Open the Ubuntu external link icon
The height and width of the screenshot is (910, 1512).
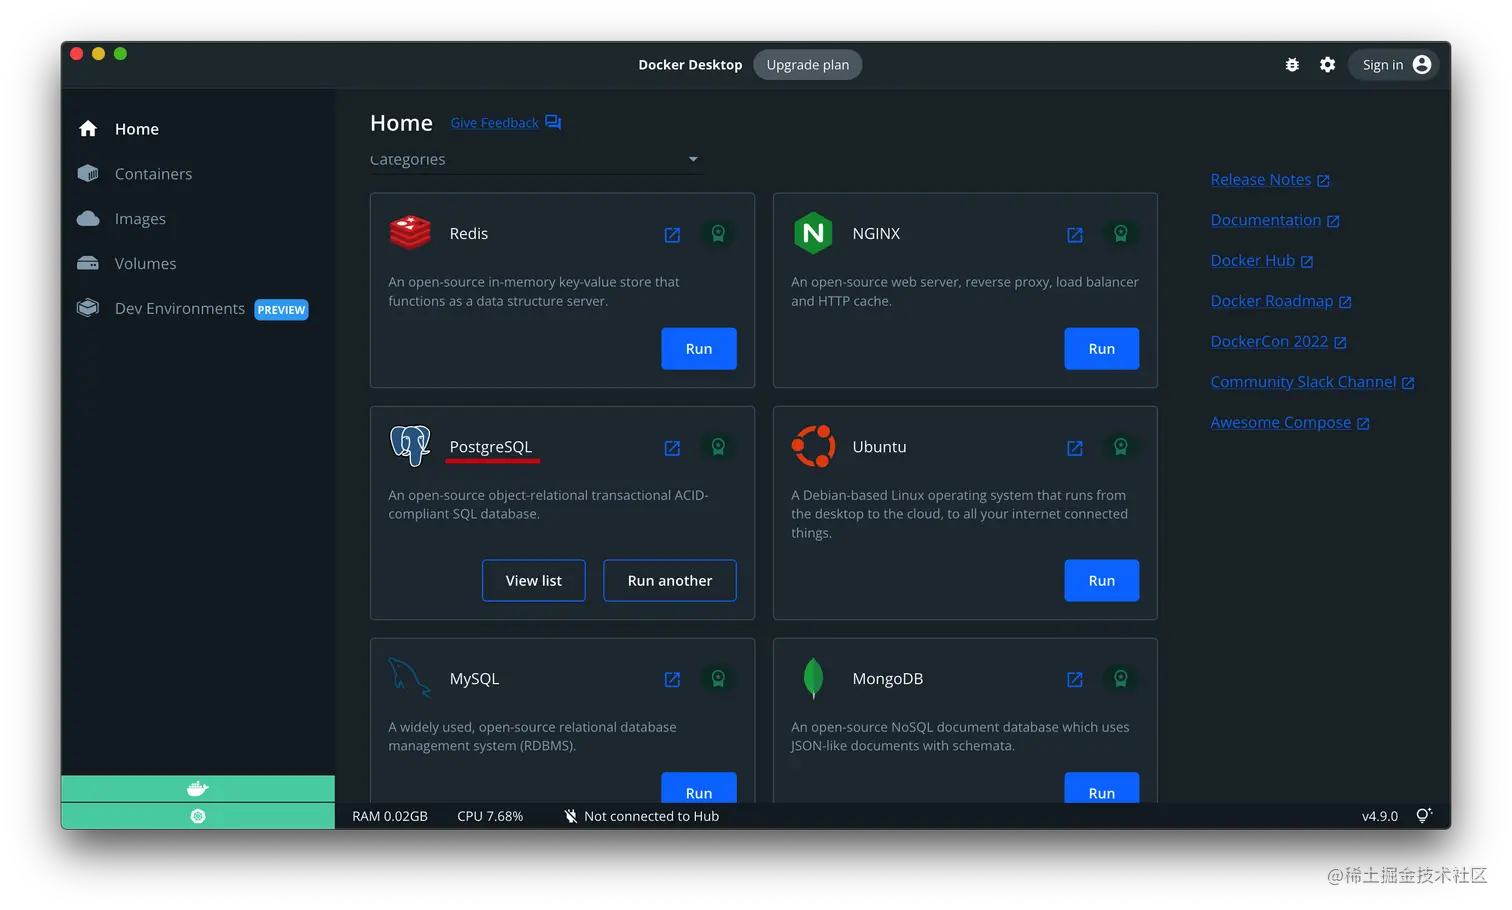pyautogui.click(x=1075, y=447)
